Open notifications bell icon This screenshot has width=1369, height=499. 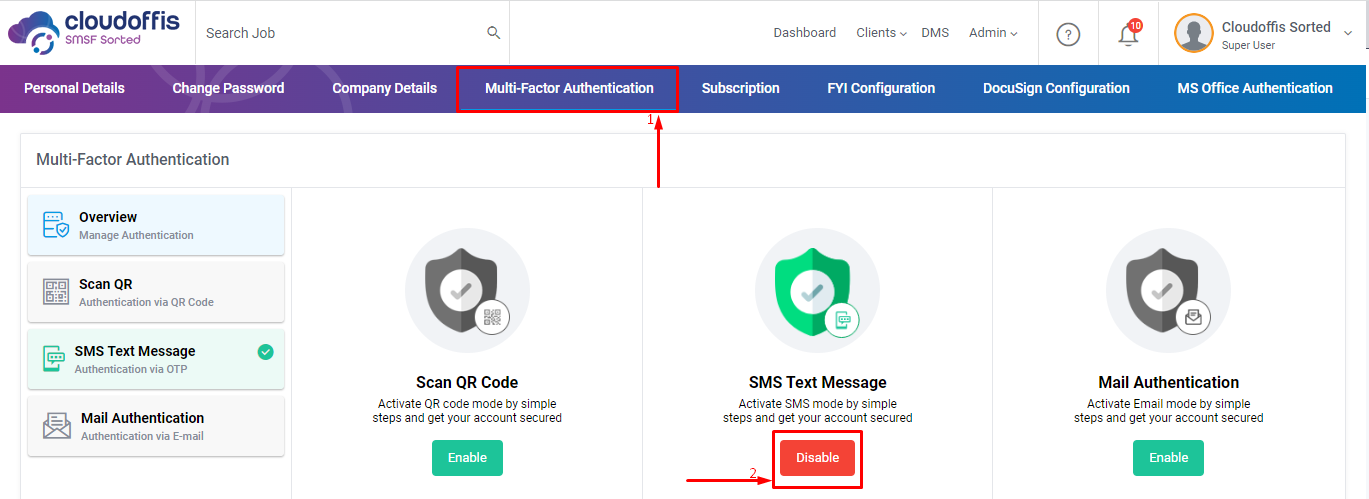click(1128, 35)
